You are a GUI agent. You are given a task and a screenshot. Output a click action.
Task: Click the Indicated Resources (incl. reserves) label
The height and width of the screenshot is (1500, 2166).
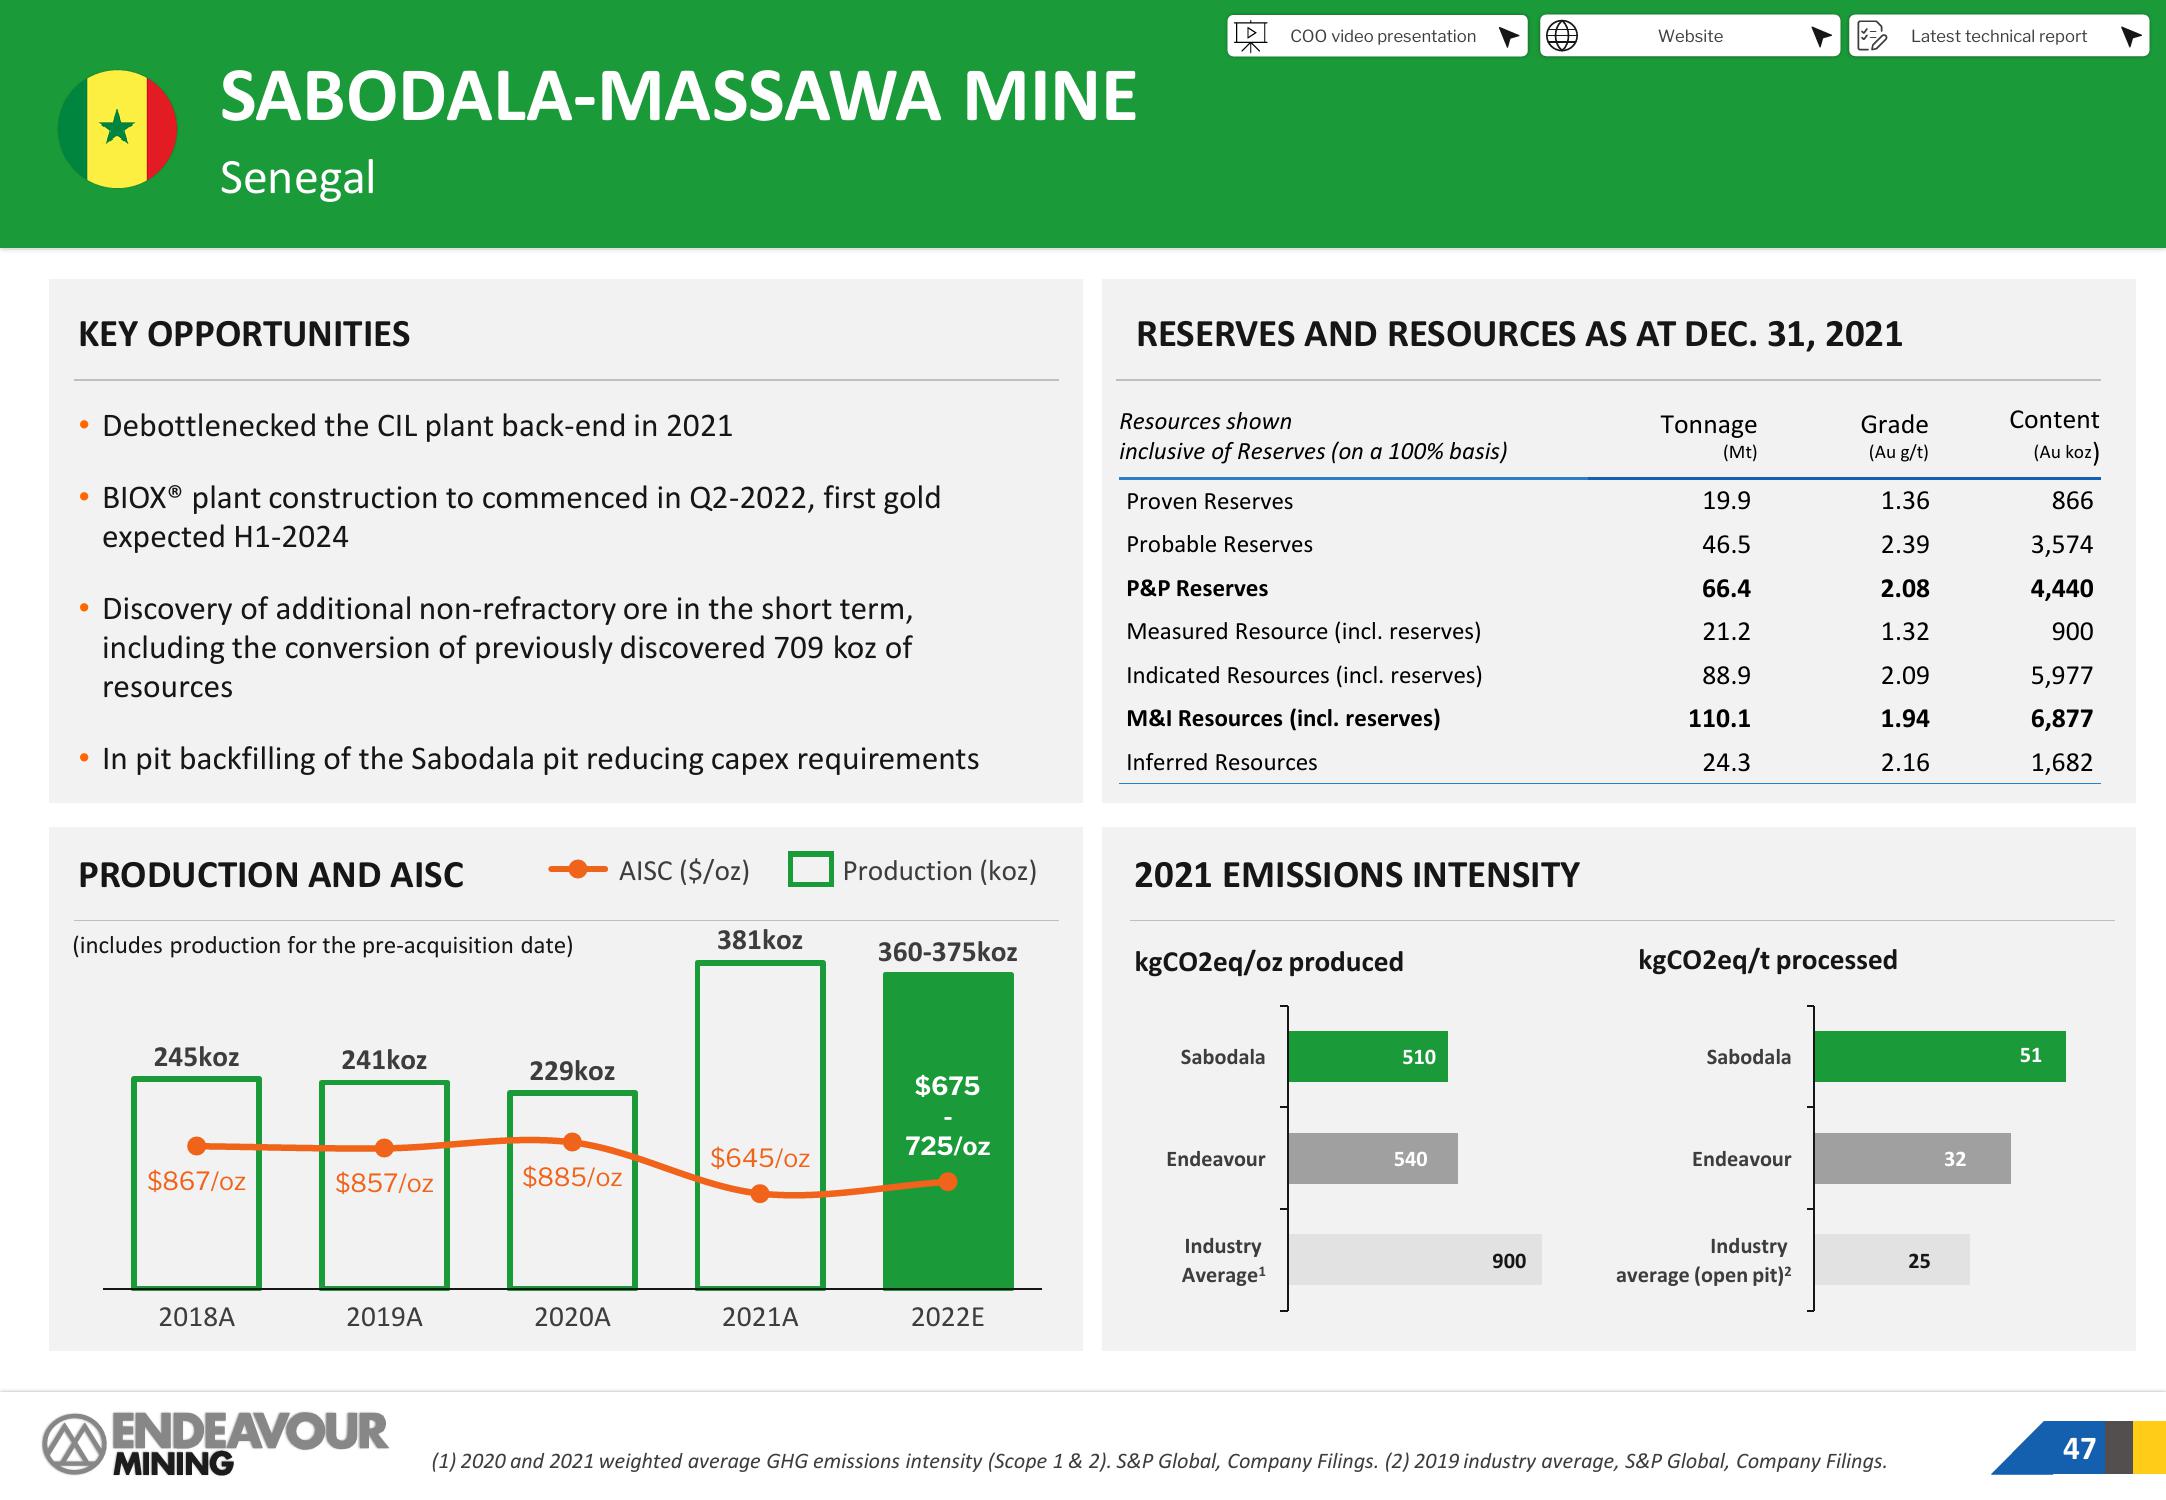click(1304, 675)
